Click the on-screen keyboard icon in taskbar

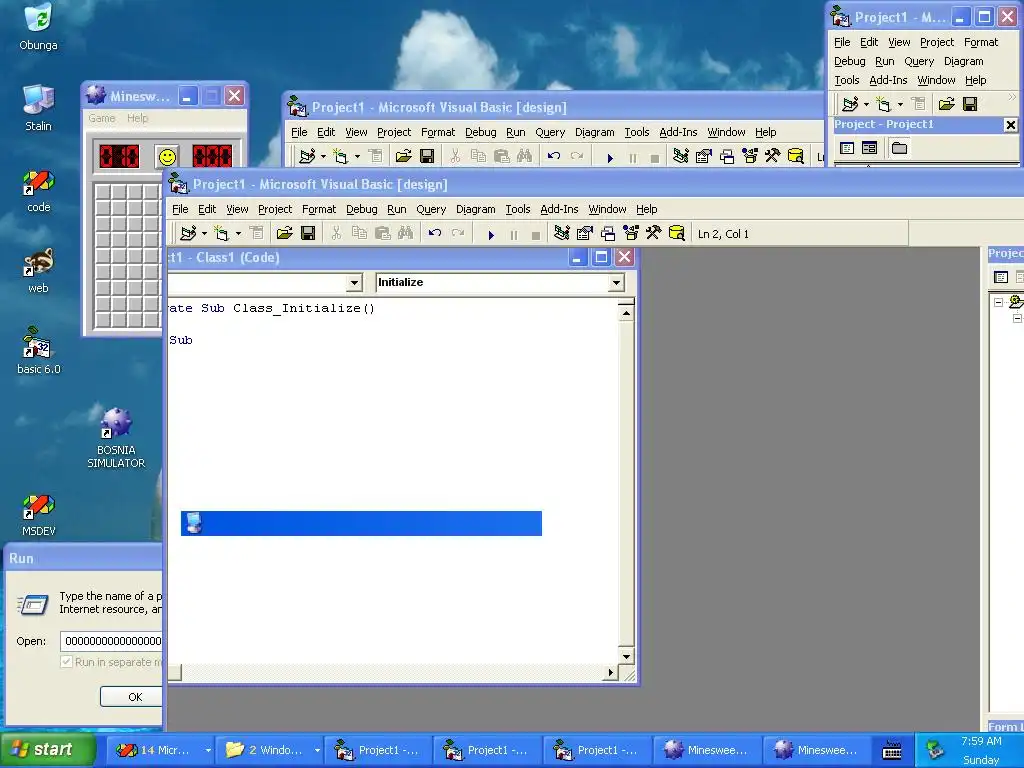pos(891,750)
